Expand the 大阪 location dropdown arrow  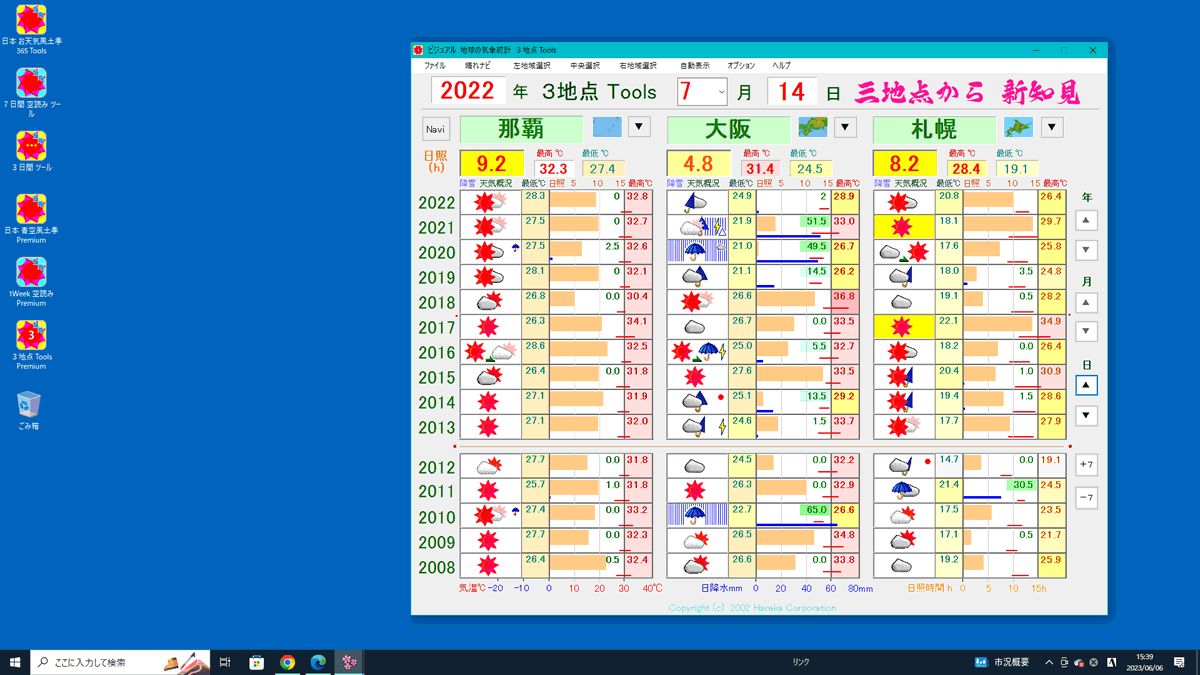point(845,127)
